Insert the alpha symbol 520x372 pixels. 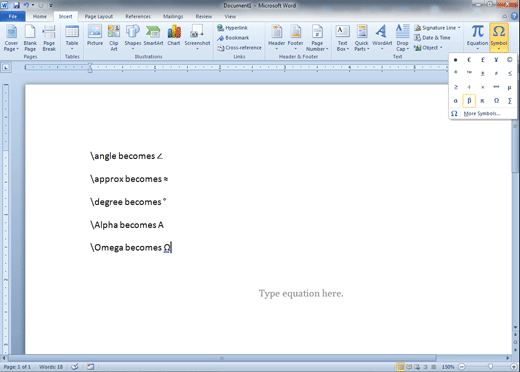tap(456, 101)
